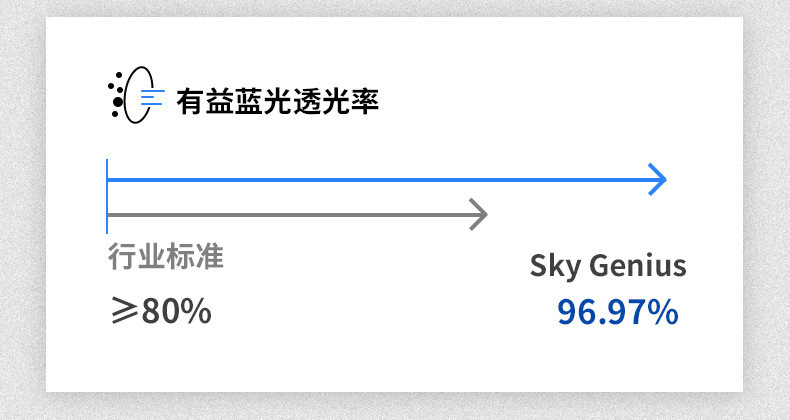Image resolution: width=790 pixels, height=420 pixels.
Task: Click the lens icon beside the title
Action: pyautogui.click(x=139, y=95)
